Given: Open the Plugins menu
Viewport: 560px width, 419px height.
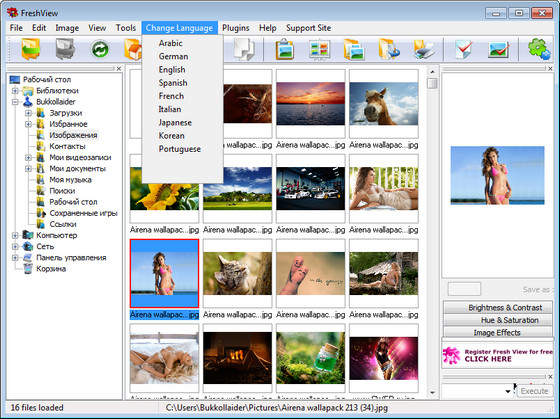Looking at the screenshot, I should click(236, 28).
